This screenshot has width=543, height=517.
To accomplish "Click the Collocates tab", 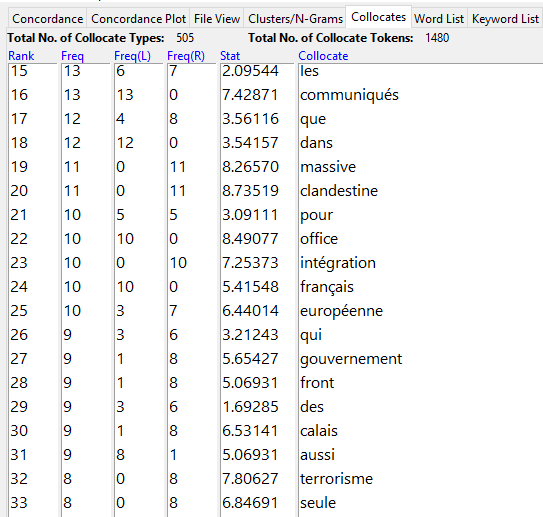I will (378, 17).
